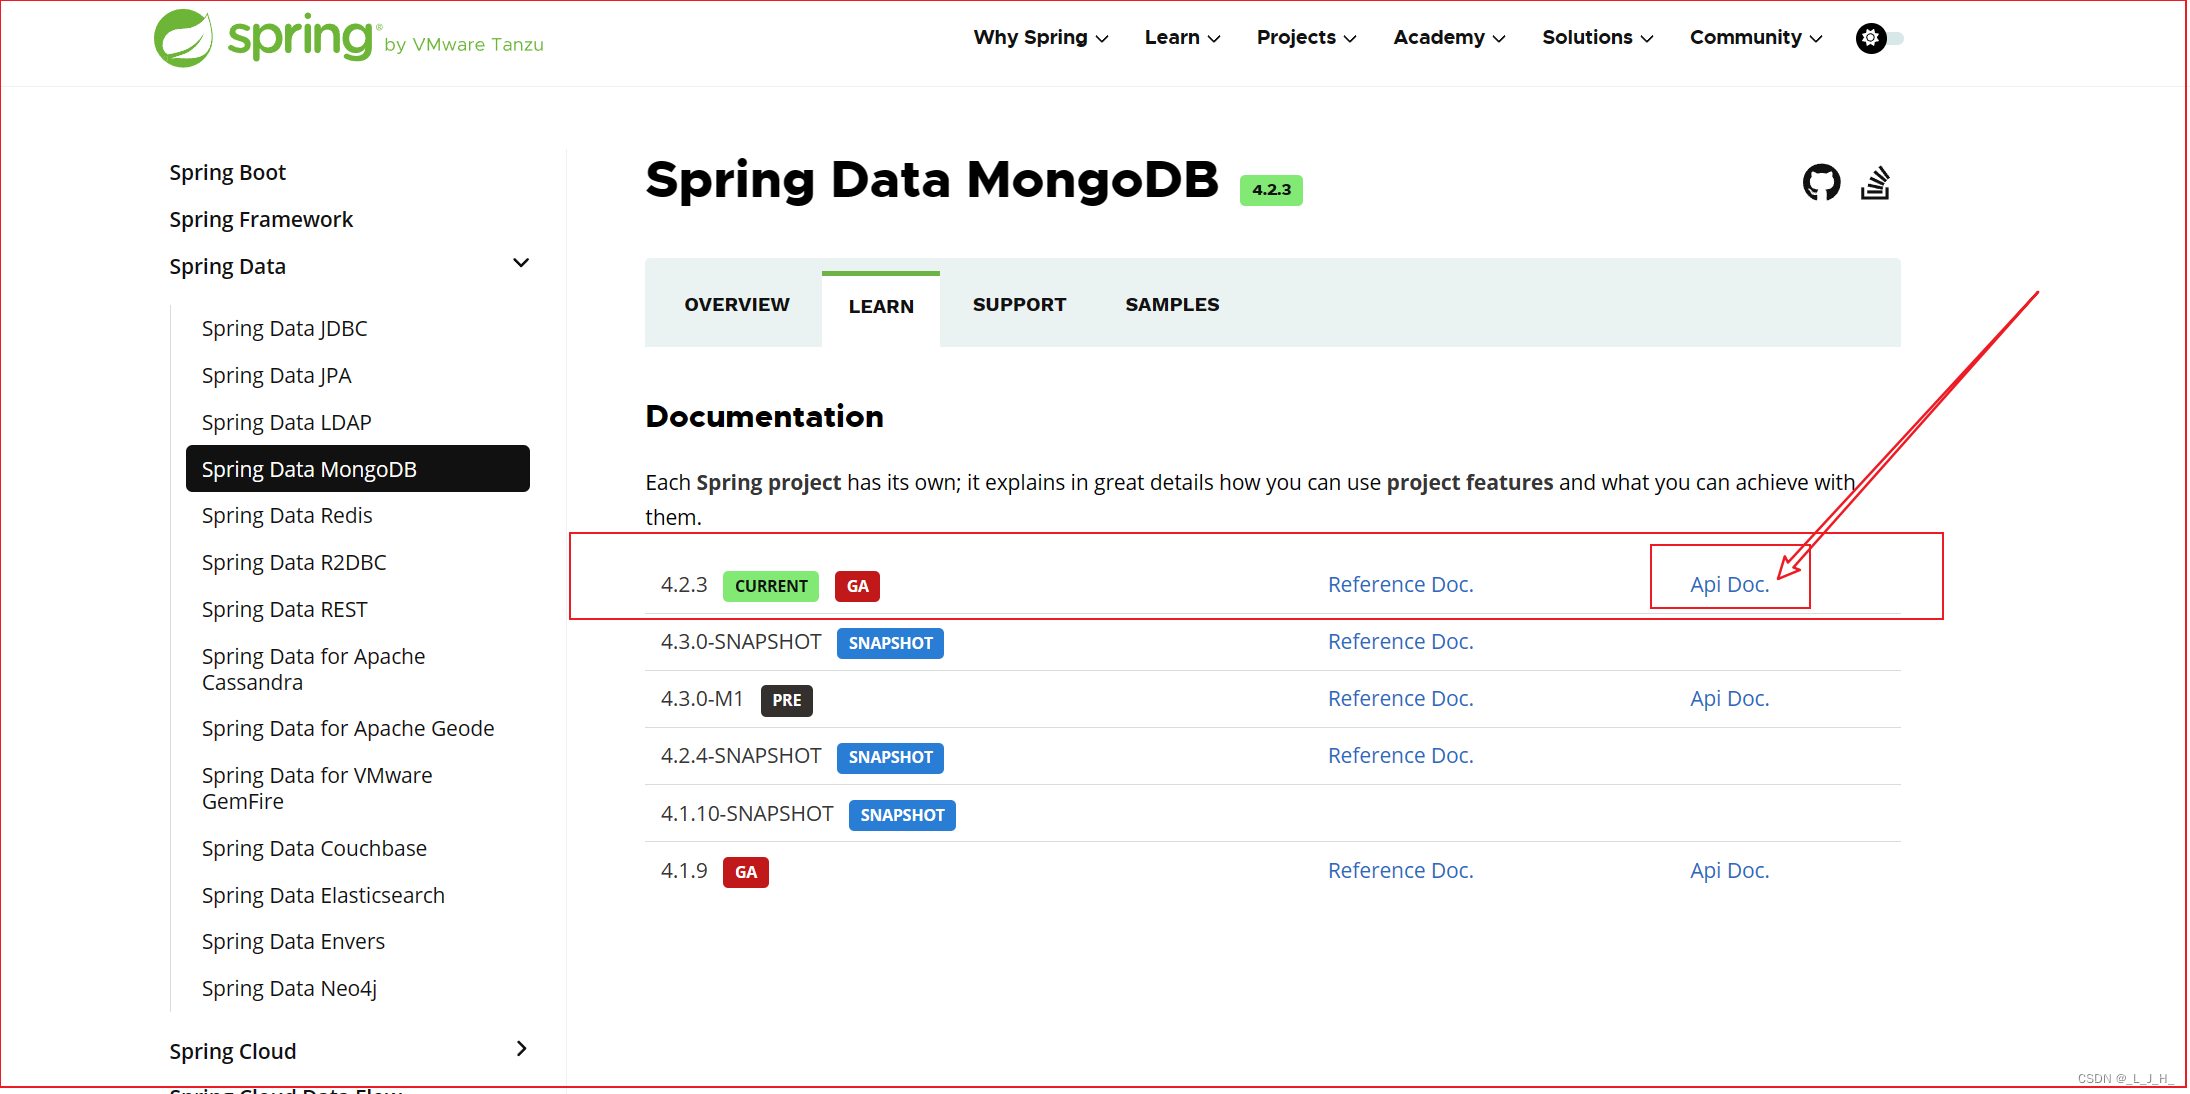Open the Community dropdown menu
Viewport: 2190px width, 1094px height.
tap(1755, 38)
